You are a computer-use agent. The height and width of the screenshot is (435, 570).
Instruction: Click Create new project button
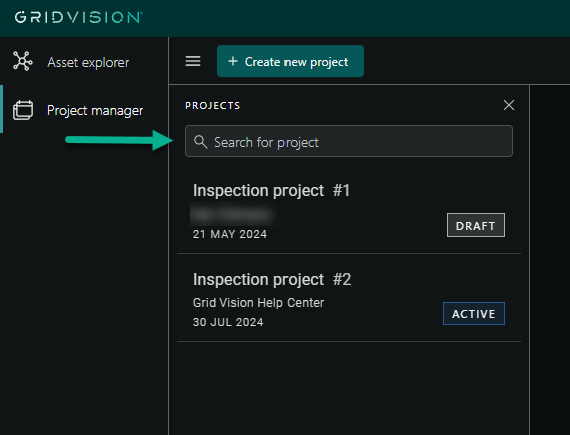click(290, 61)
